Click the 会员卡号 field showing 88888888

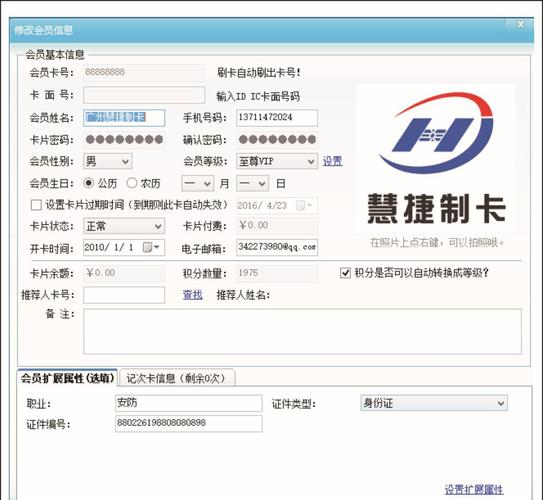tap(144, 73)
